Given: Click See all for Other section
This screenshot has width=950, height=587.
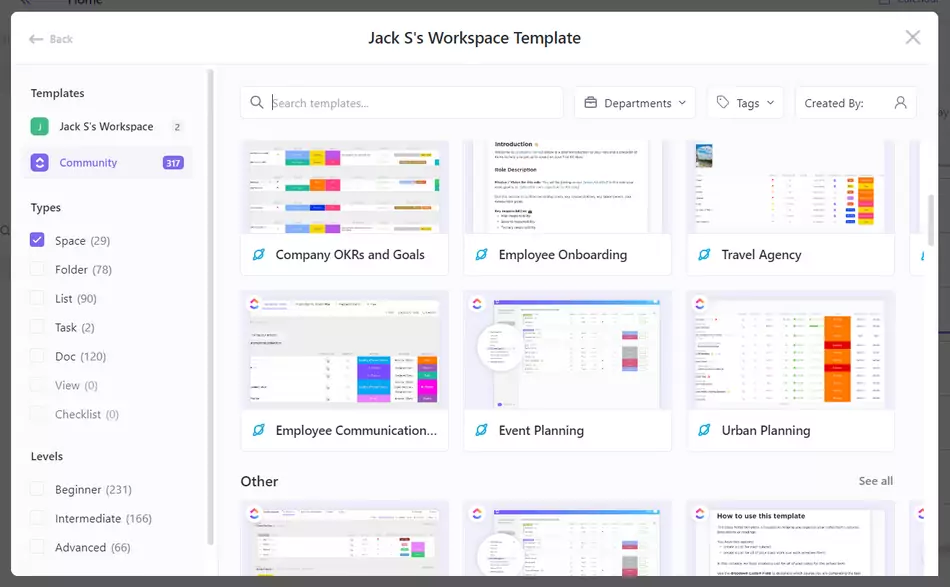Looking at the screenshot, I should (x=875, y=481).
